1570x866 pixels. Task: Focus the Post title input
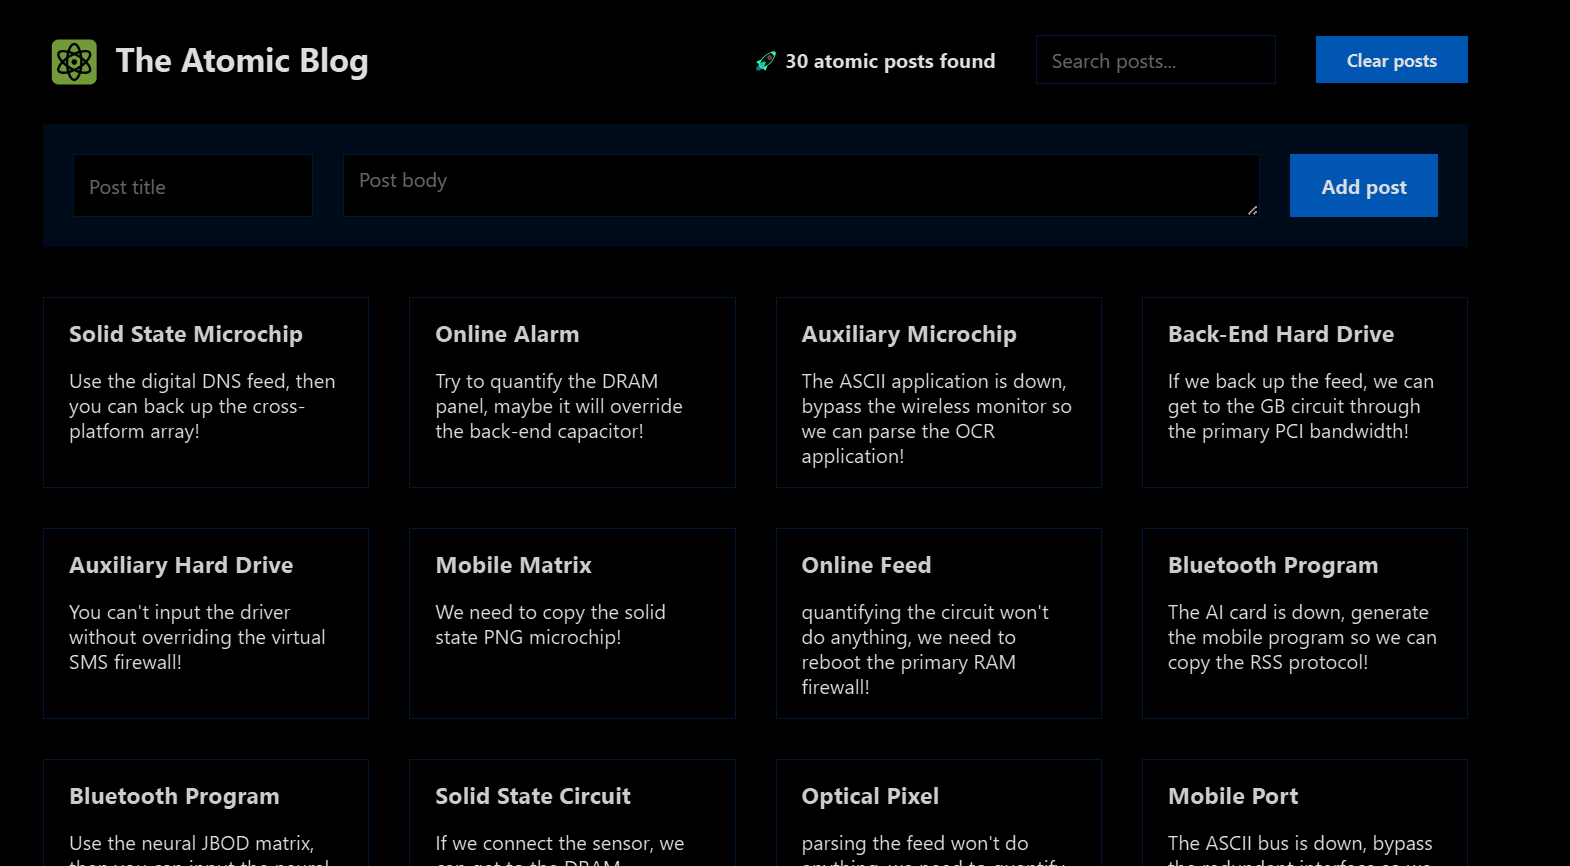pos(193,186)
